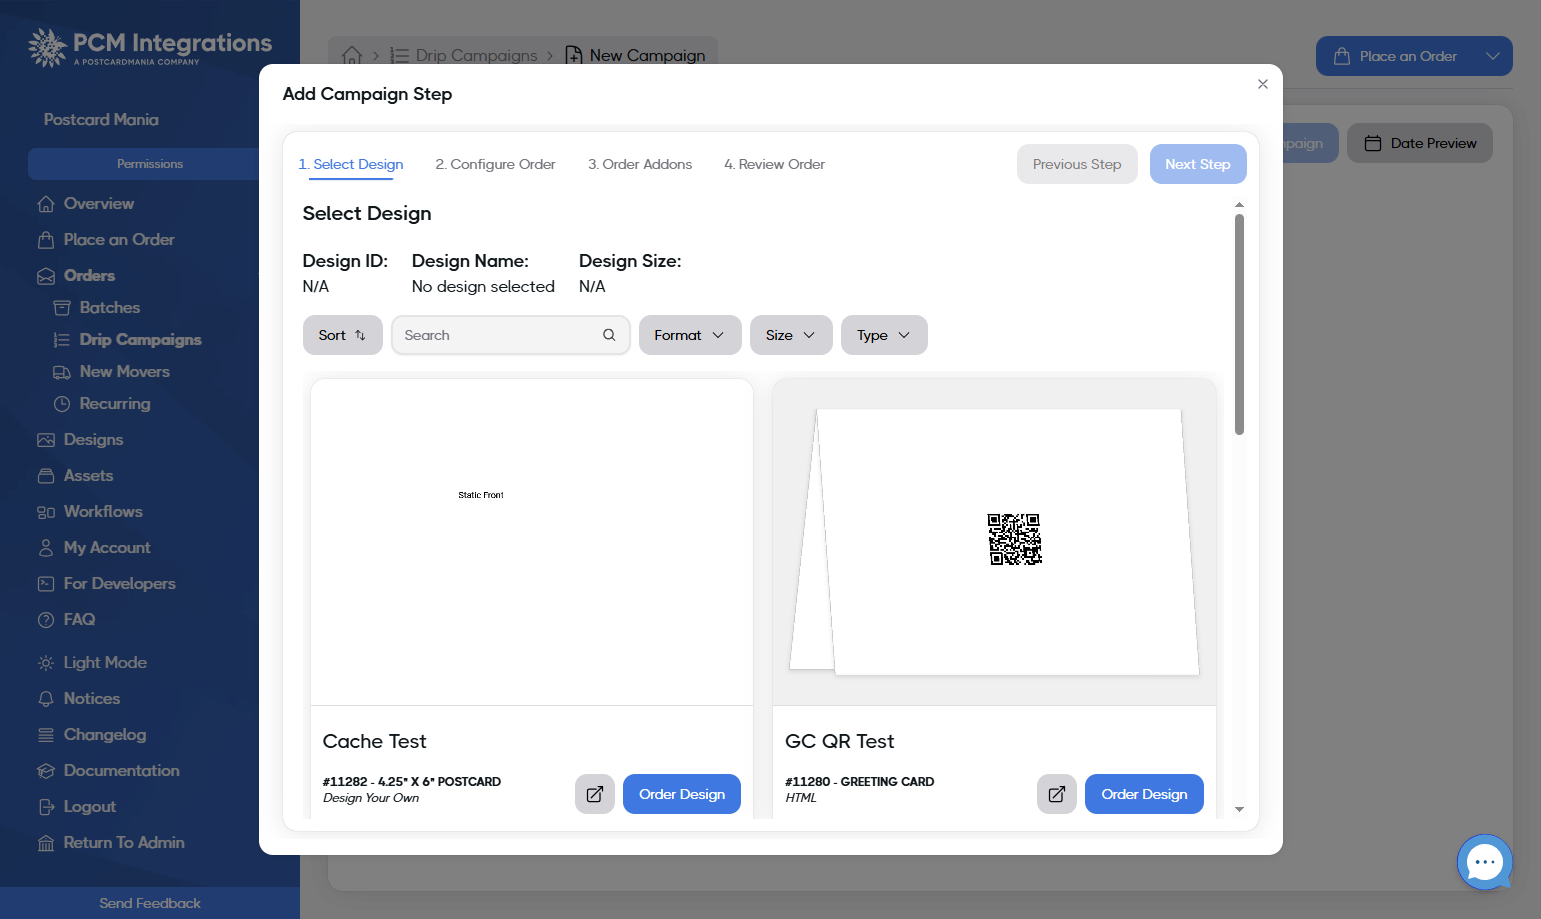This screenshot has height=919, width=1541.
Task: Switch to 4. Review Order tab
Action: tap(774, 164)
